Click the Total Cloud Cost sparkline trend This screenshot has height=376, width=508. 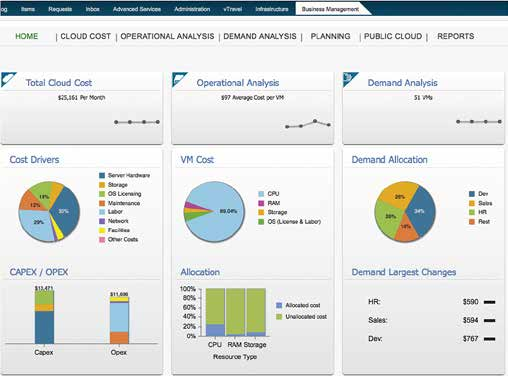[137, 122]
